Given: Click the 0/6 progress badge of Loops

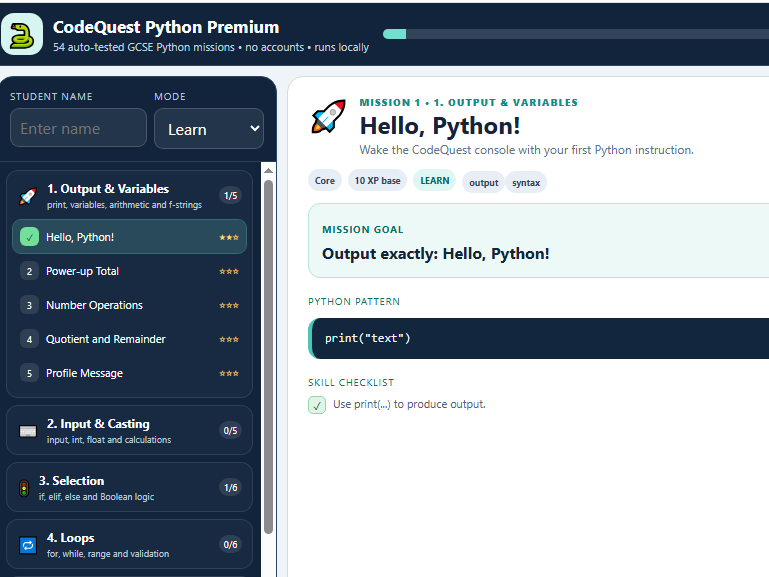Looking at the screenshot, I should 231,544.
